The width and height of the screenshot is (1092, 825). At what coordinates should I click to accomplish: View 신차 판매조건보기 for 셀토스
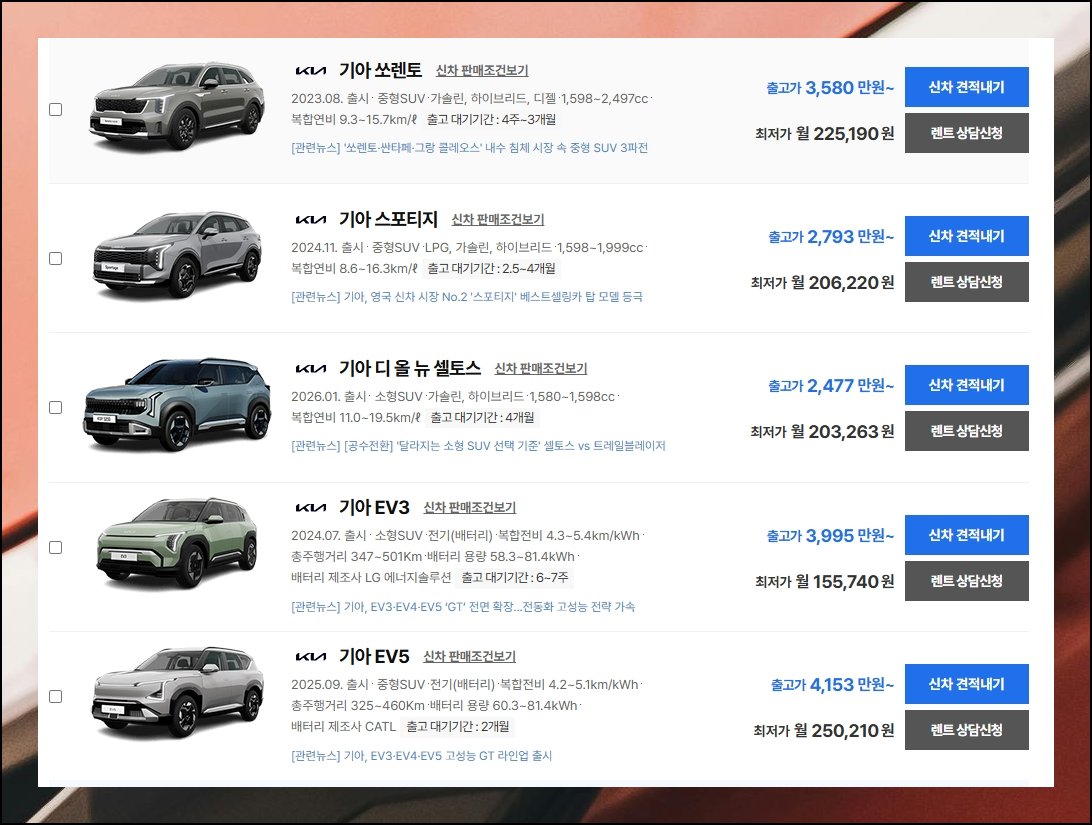click(541, 369)
